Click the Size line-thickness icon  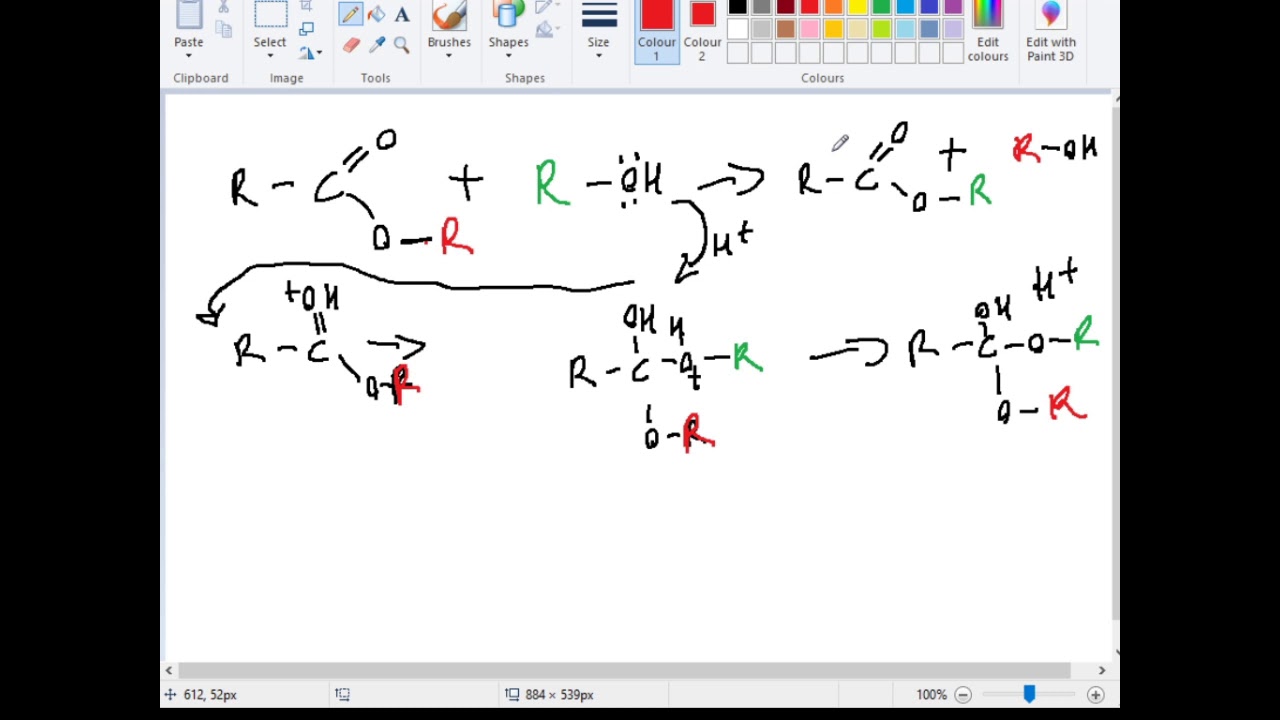coord(599,14)
